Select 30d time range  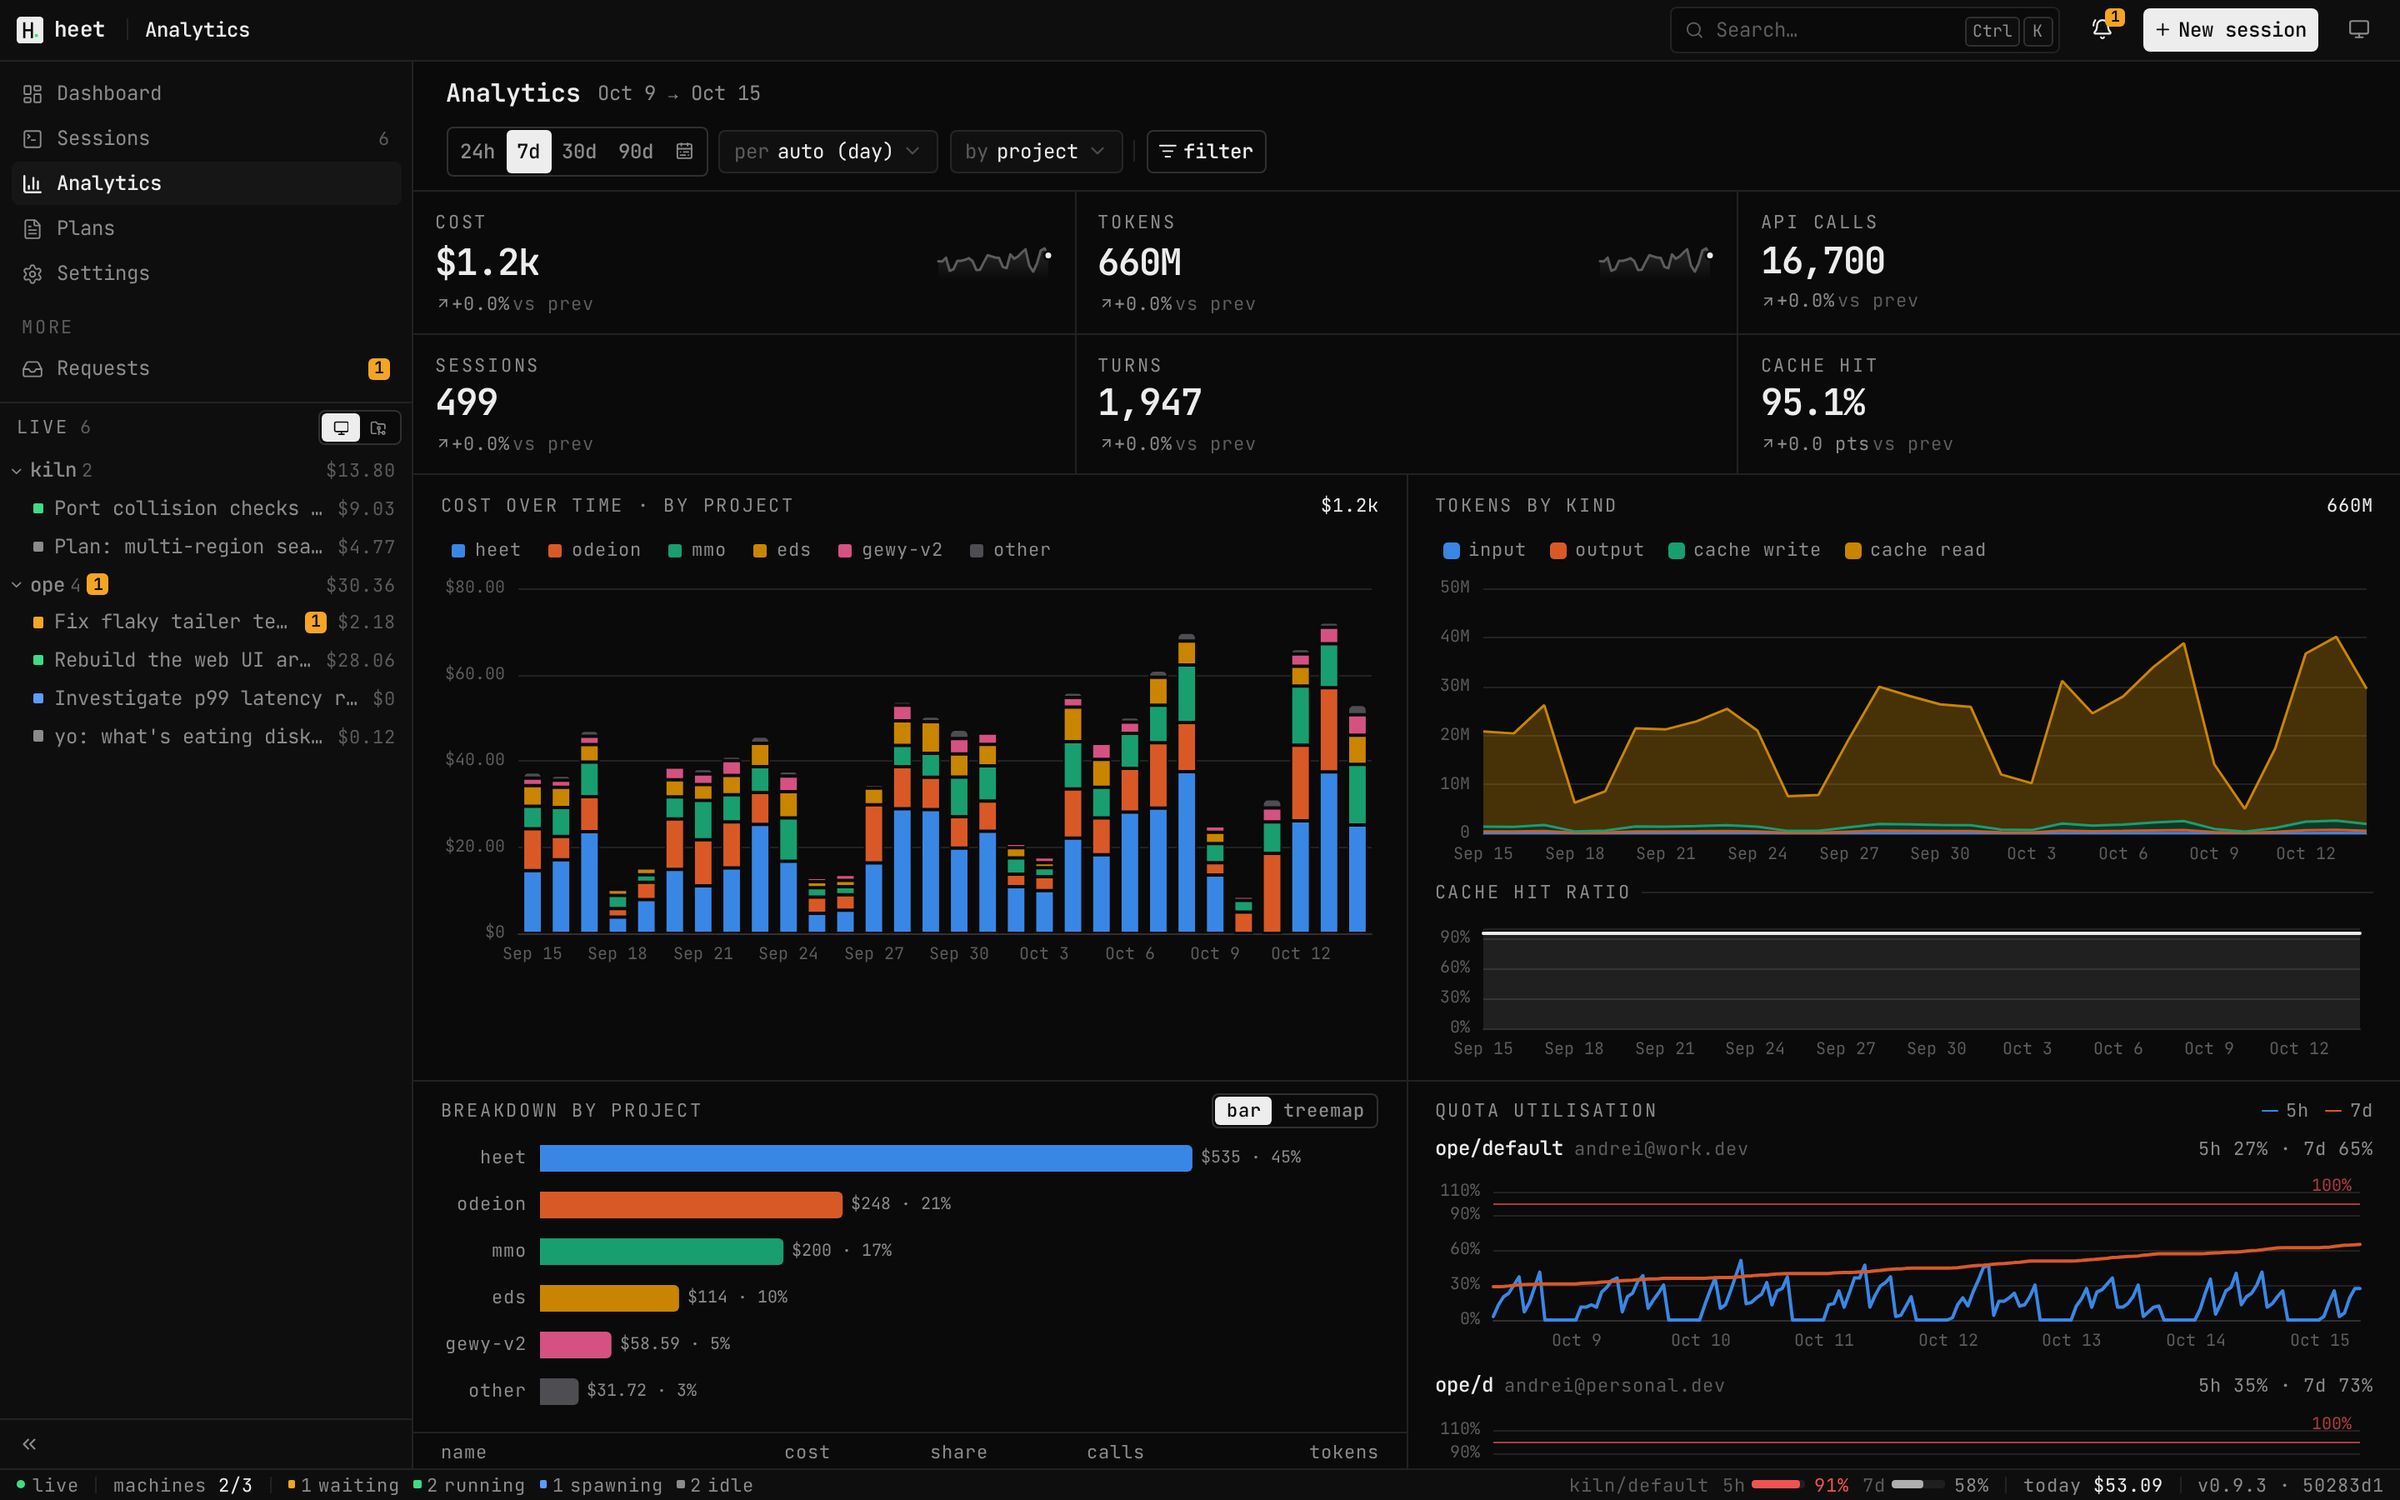pos(579,151)
